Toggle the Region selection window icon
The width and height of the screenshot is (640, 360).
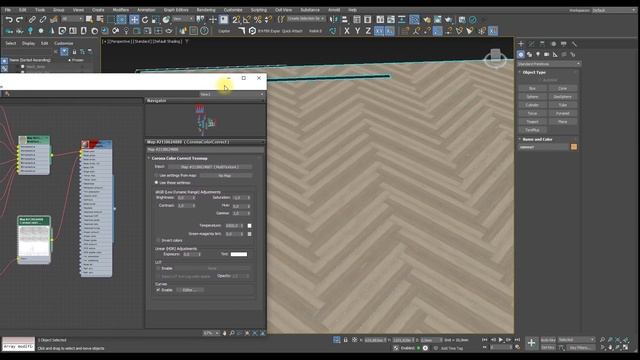click(122, 20)
